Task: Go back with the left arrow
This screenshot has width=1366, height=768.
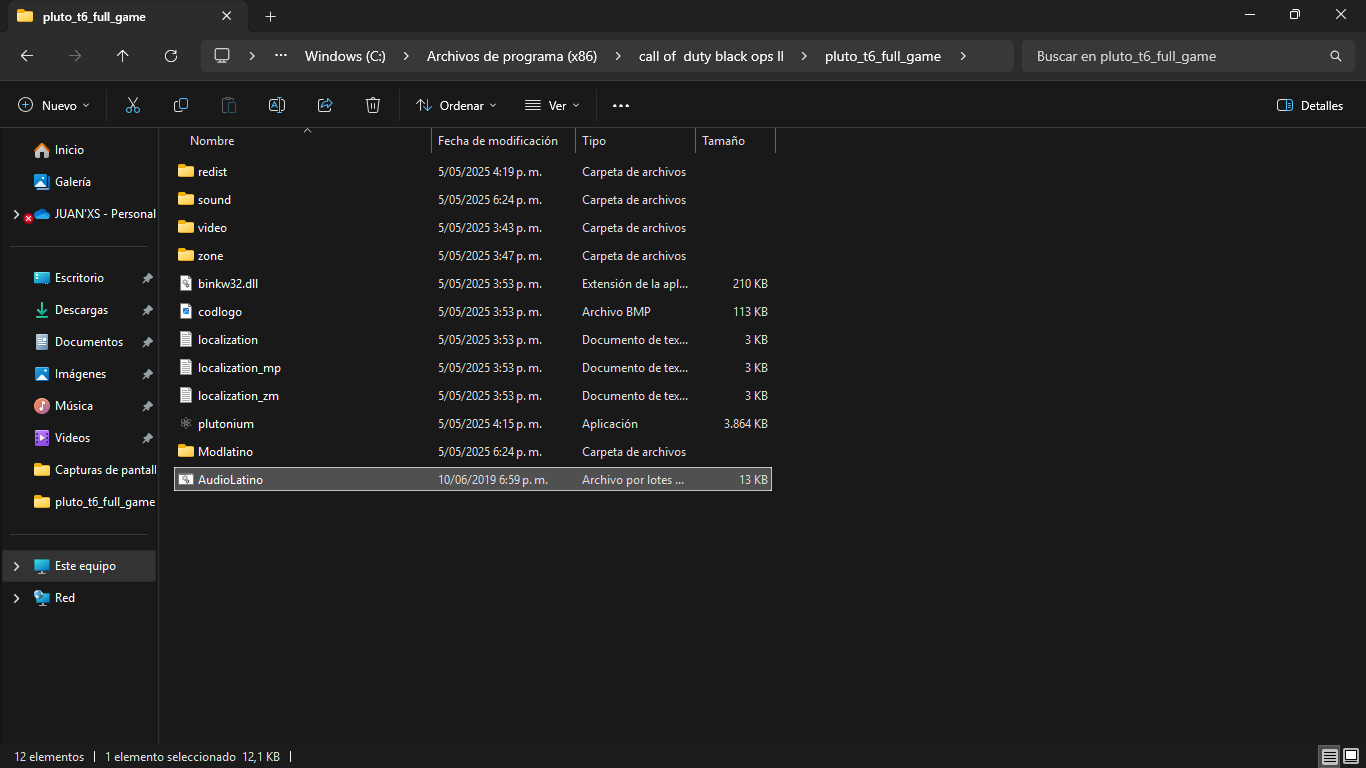Action: tap(27, 56)
